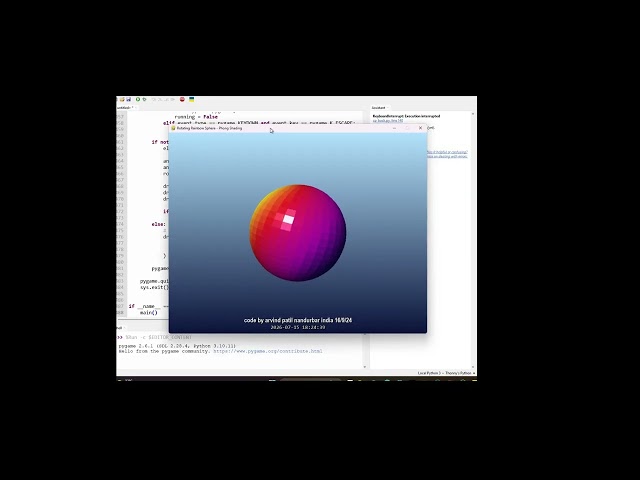Click the Resume toolbar icon
The width and height of the screenshot is (640, 480).
(x=173, y=99)
